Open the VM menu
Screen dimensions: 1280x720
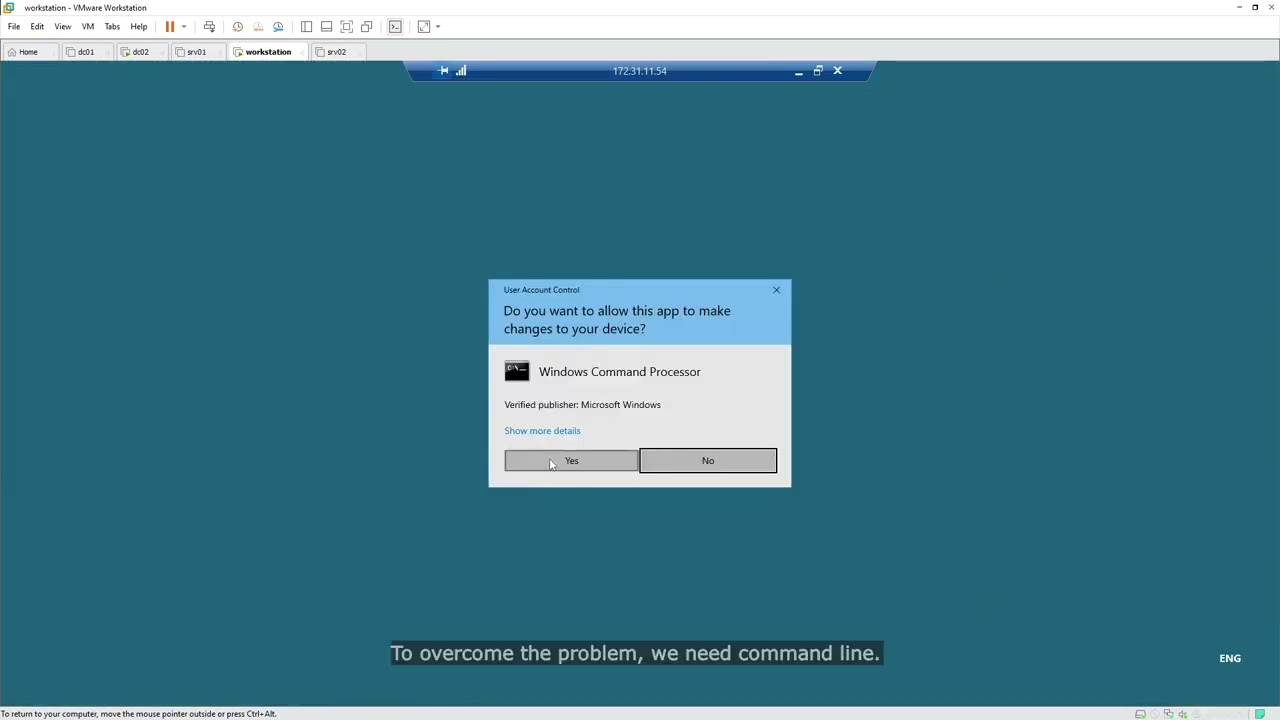pos(88,27)
